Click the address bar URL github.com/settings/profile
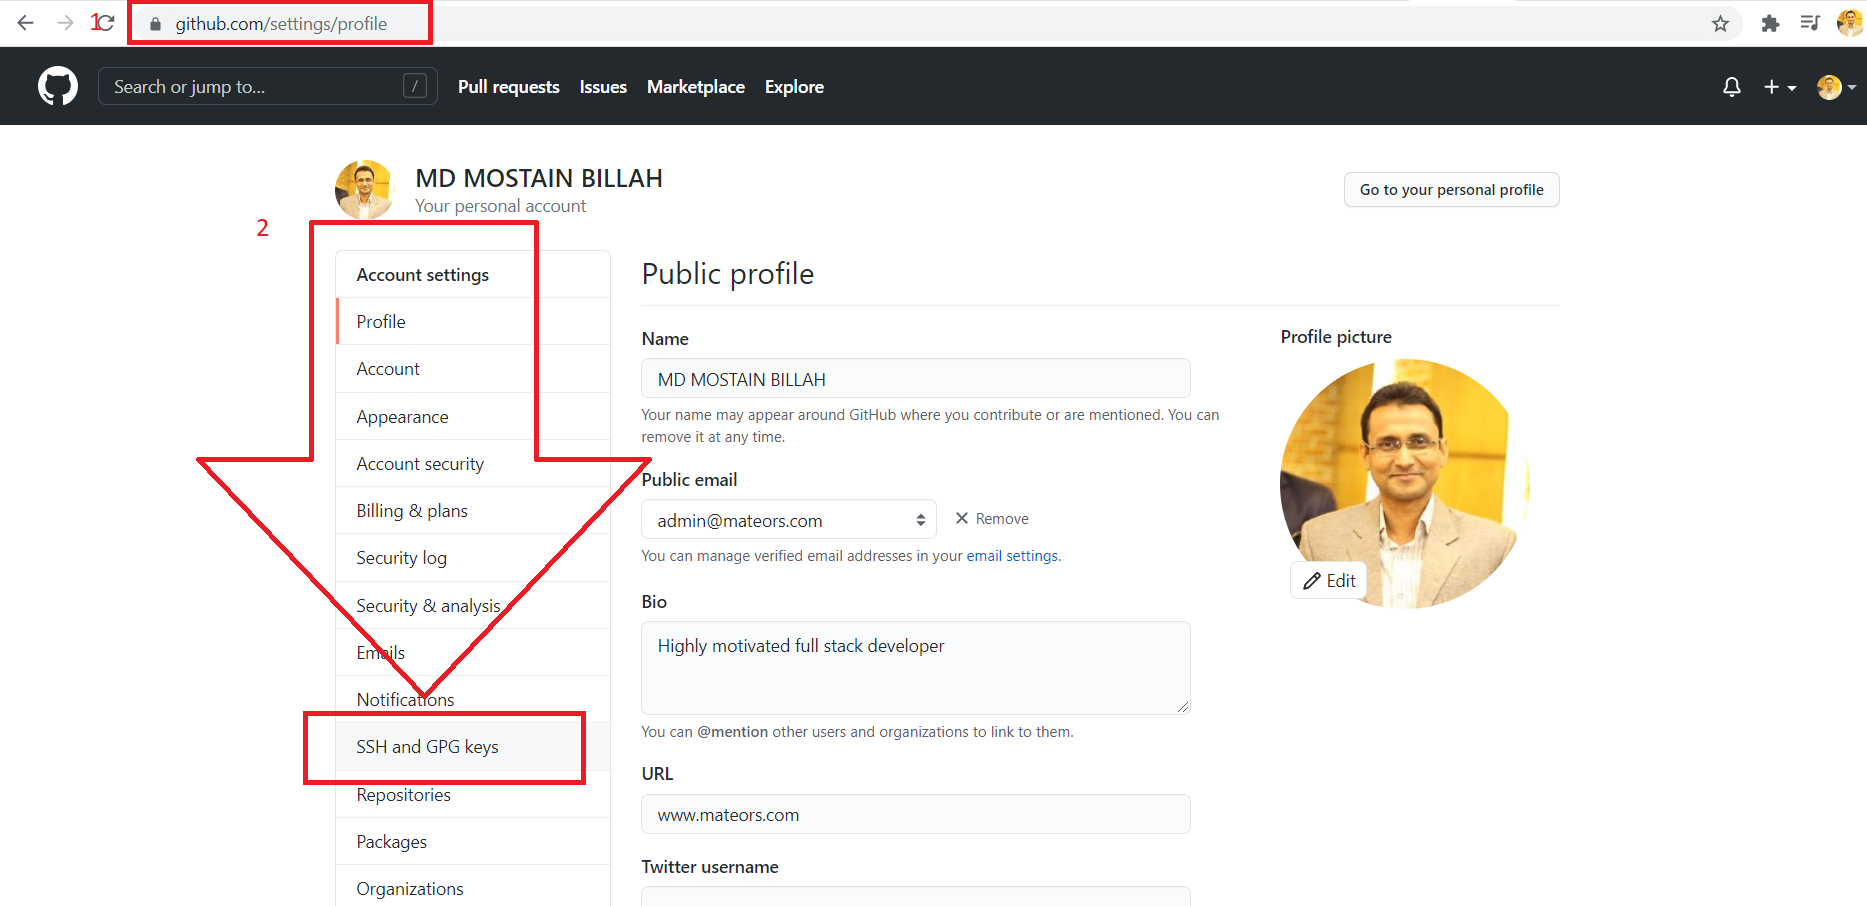 coord(281,24)
